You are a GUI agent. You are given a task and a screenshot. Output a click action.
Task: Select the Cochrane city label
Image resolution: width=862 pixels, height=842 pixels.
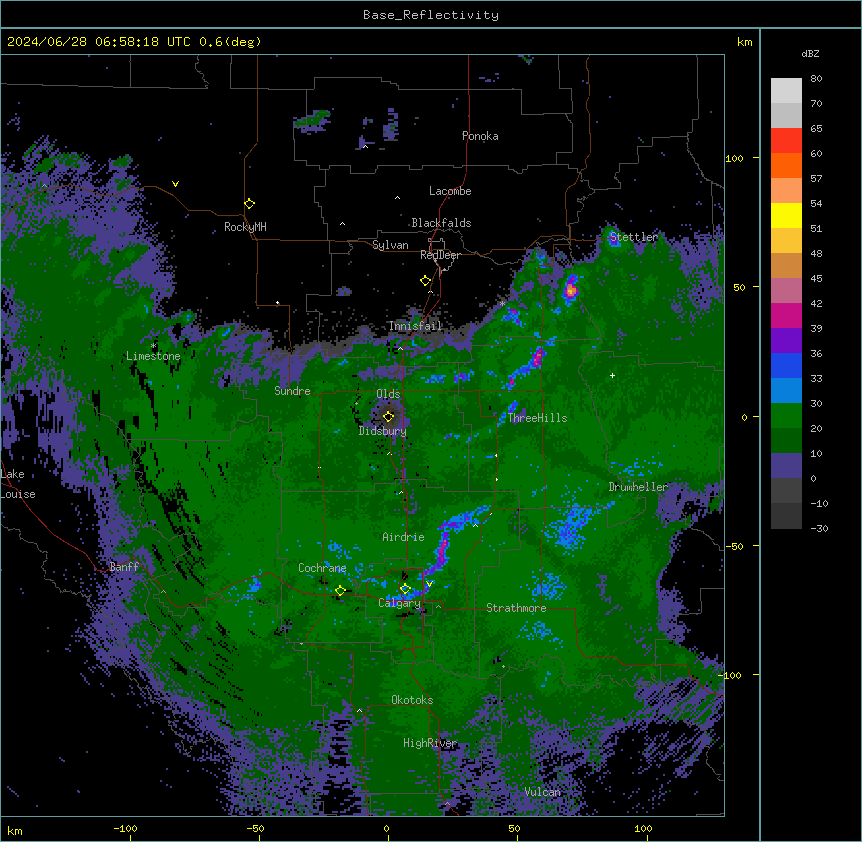click(322, 568)
